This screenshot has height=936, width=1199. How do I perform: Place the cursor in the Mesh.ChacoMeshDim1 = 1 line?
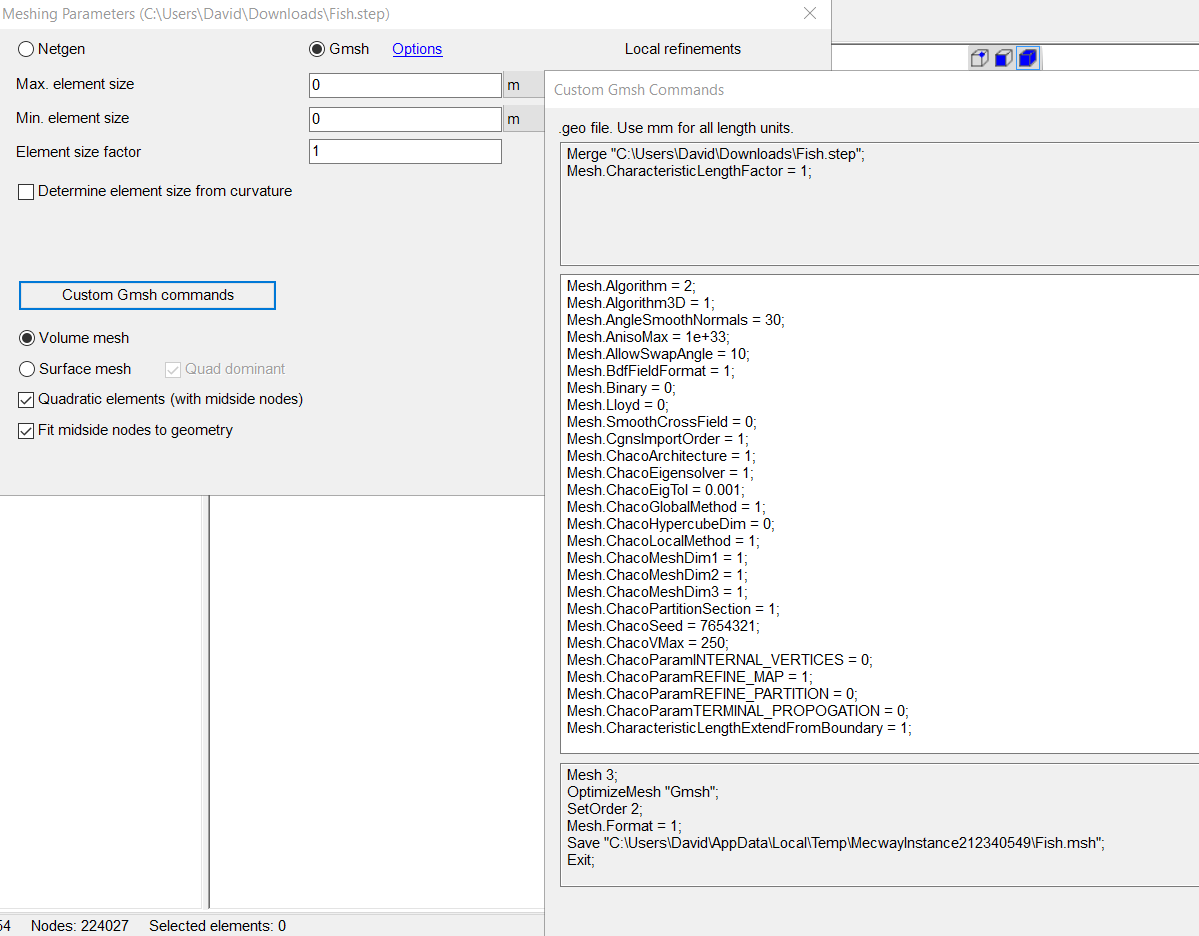[657, 558]
